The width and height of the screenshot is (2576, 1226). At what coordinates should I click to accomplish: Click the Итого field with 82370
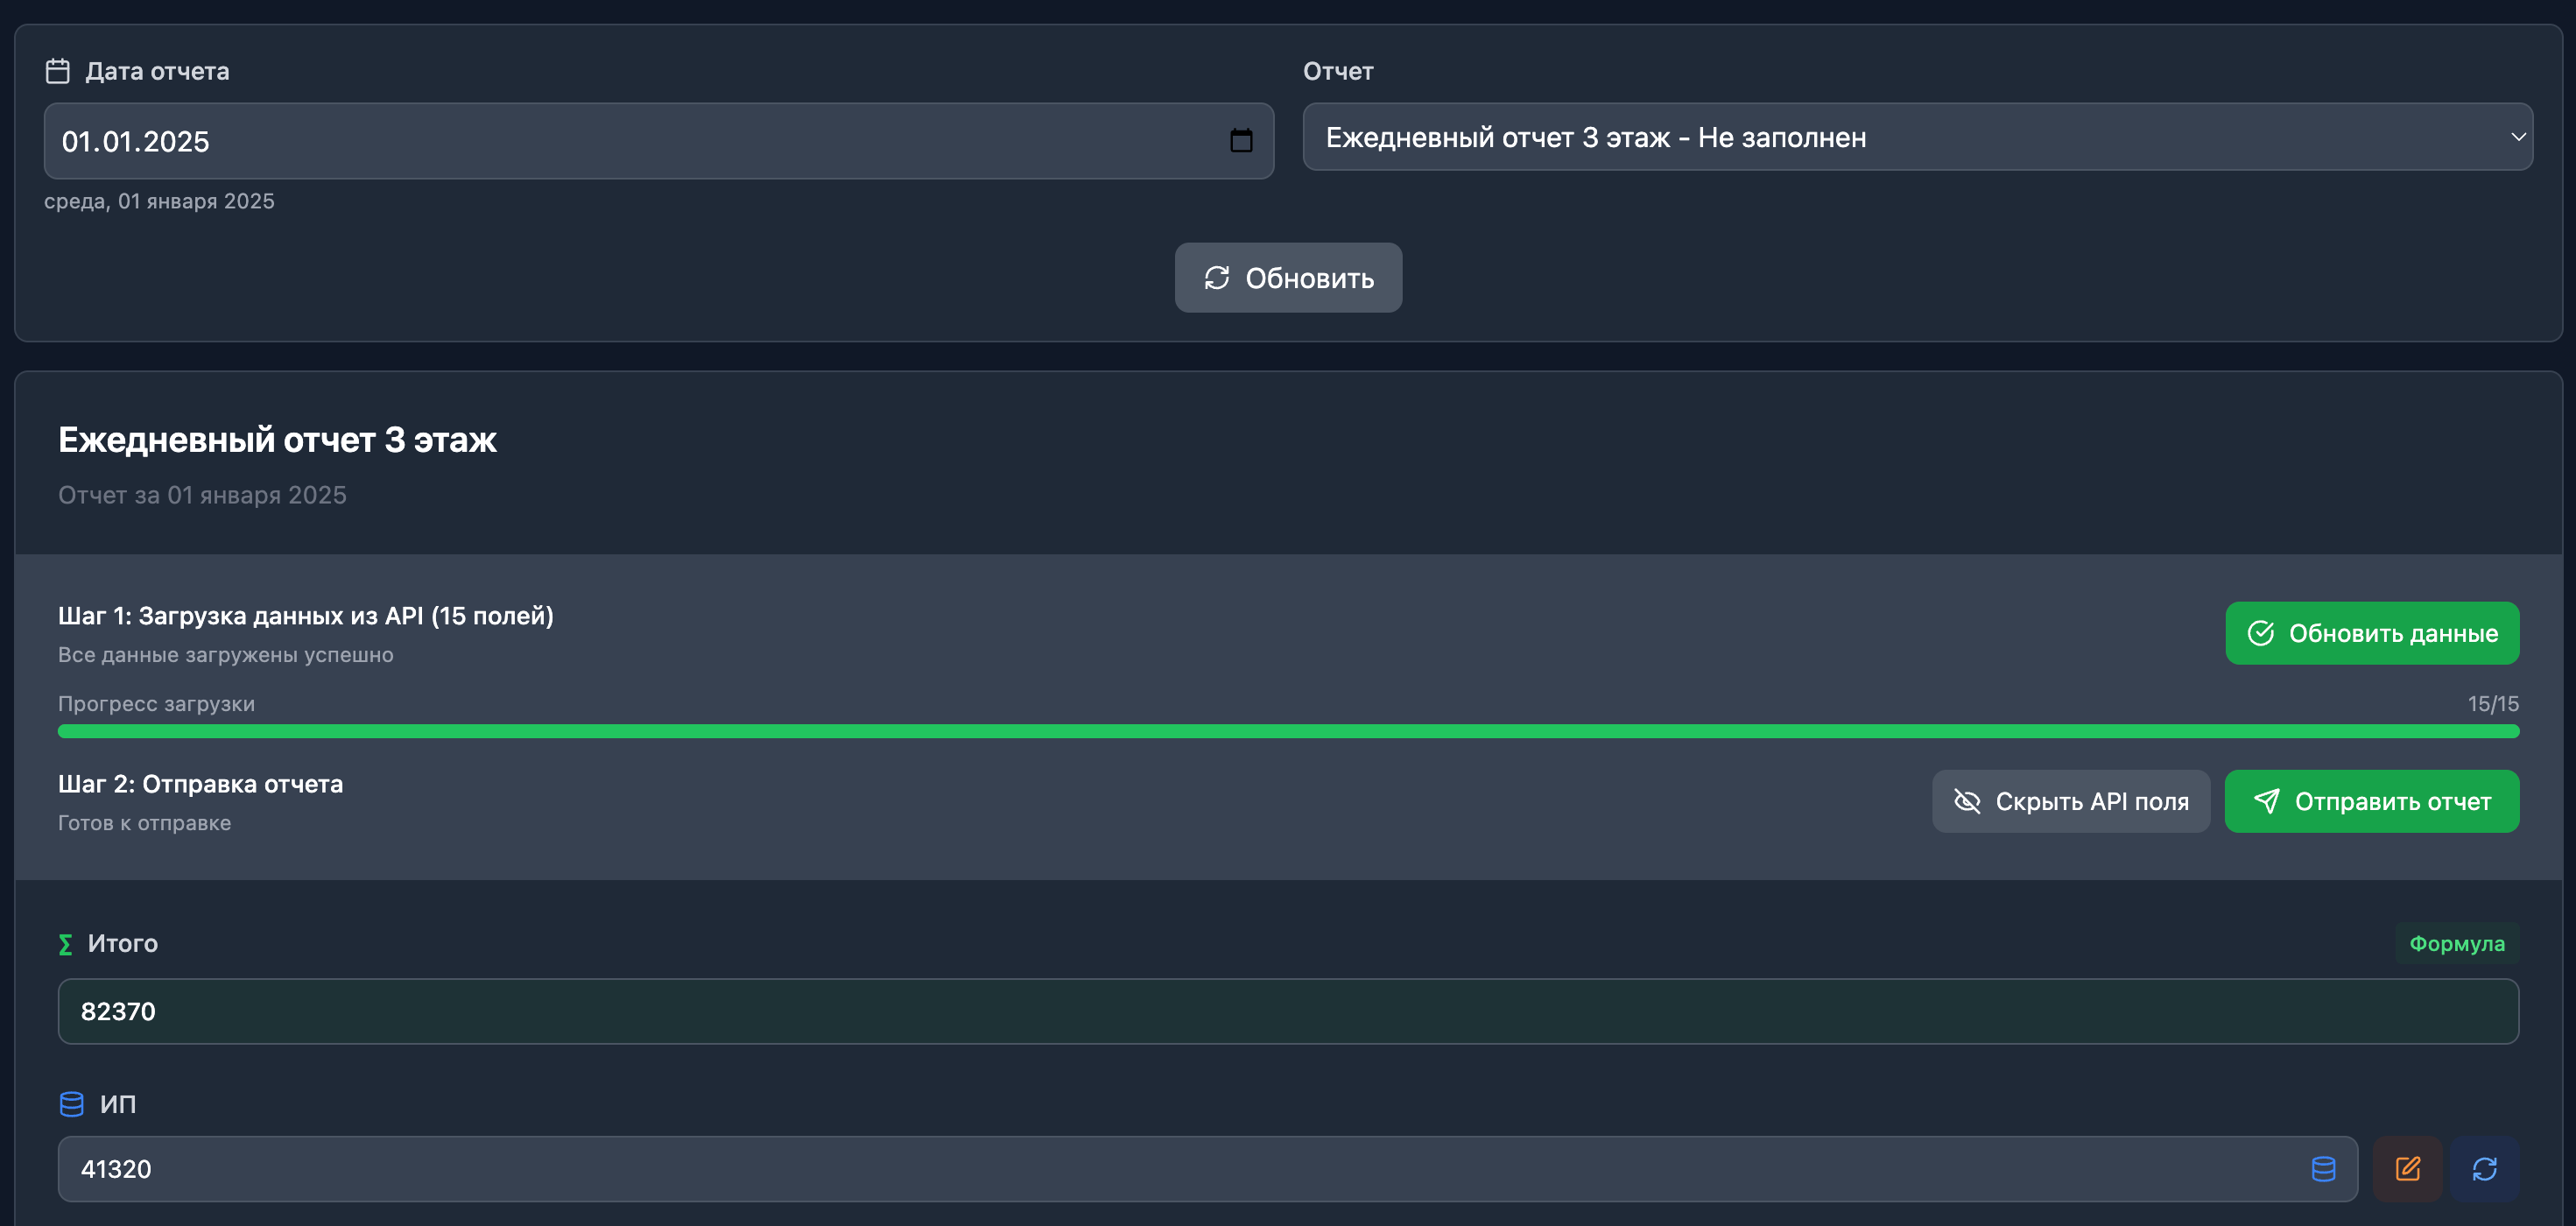click(x=1288, y=1011)
